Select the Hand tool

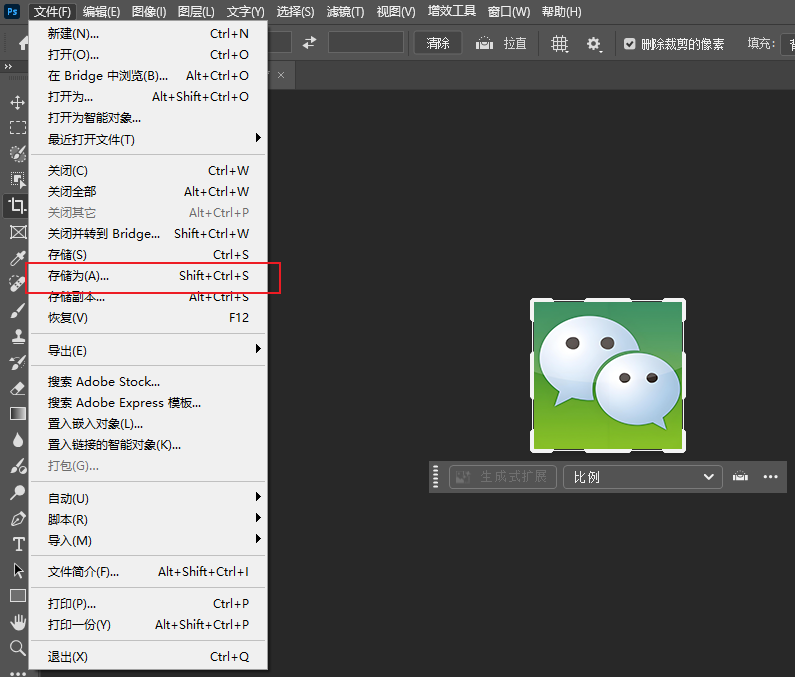point(18,622)
